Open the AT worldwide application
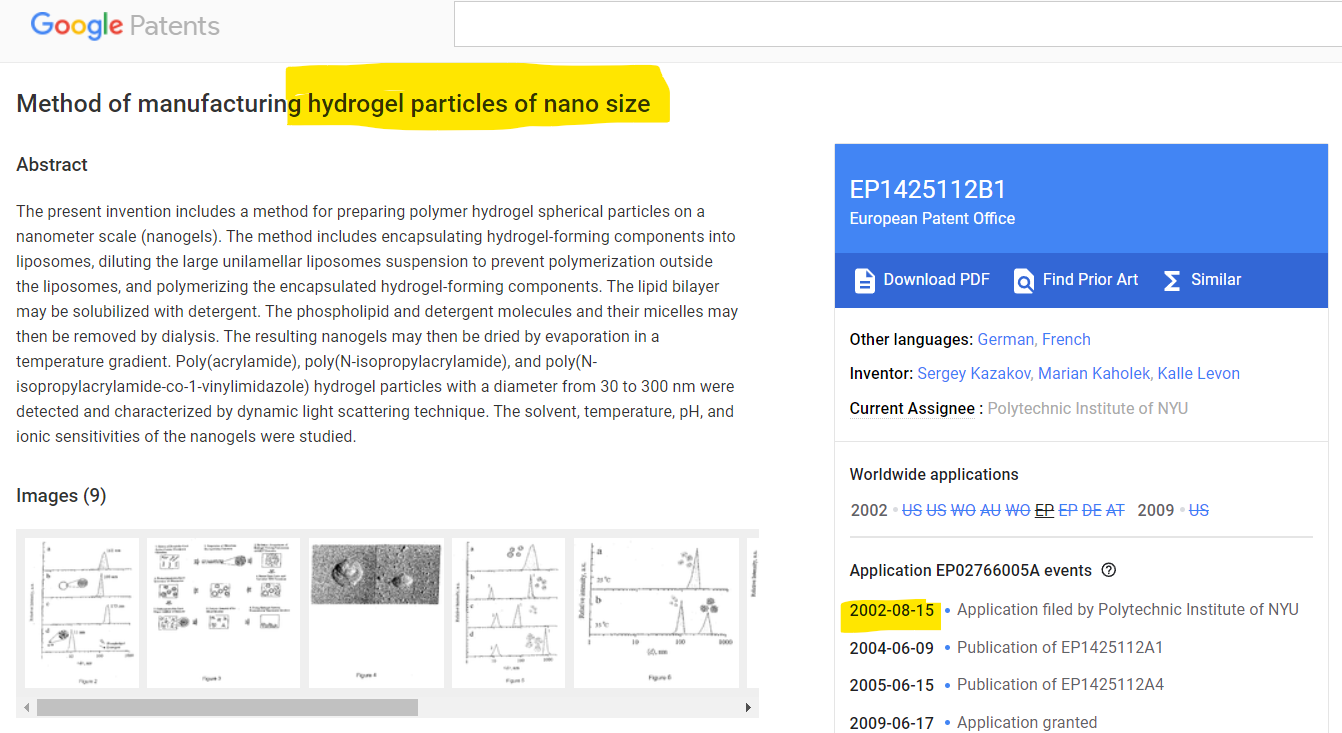The height and width of the screenshot is (733, 1342). tap(1116, 510)
